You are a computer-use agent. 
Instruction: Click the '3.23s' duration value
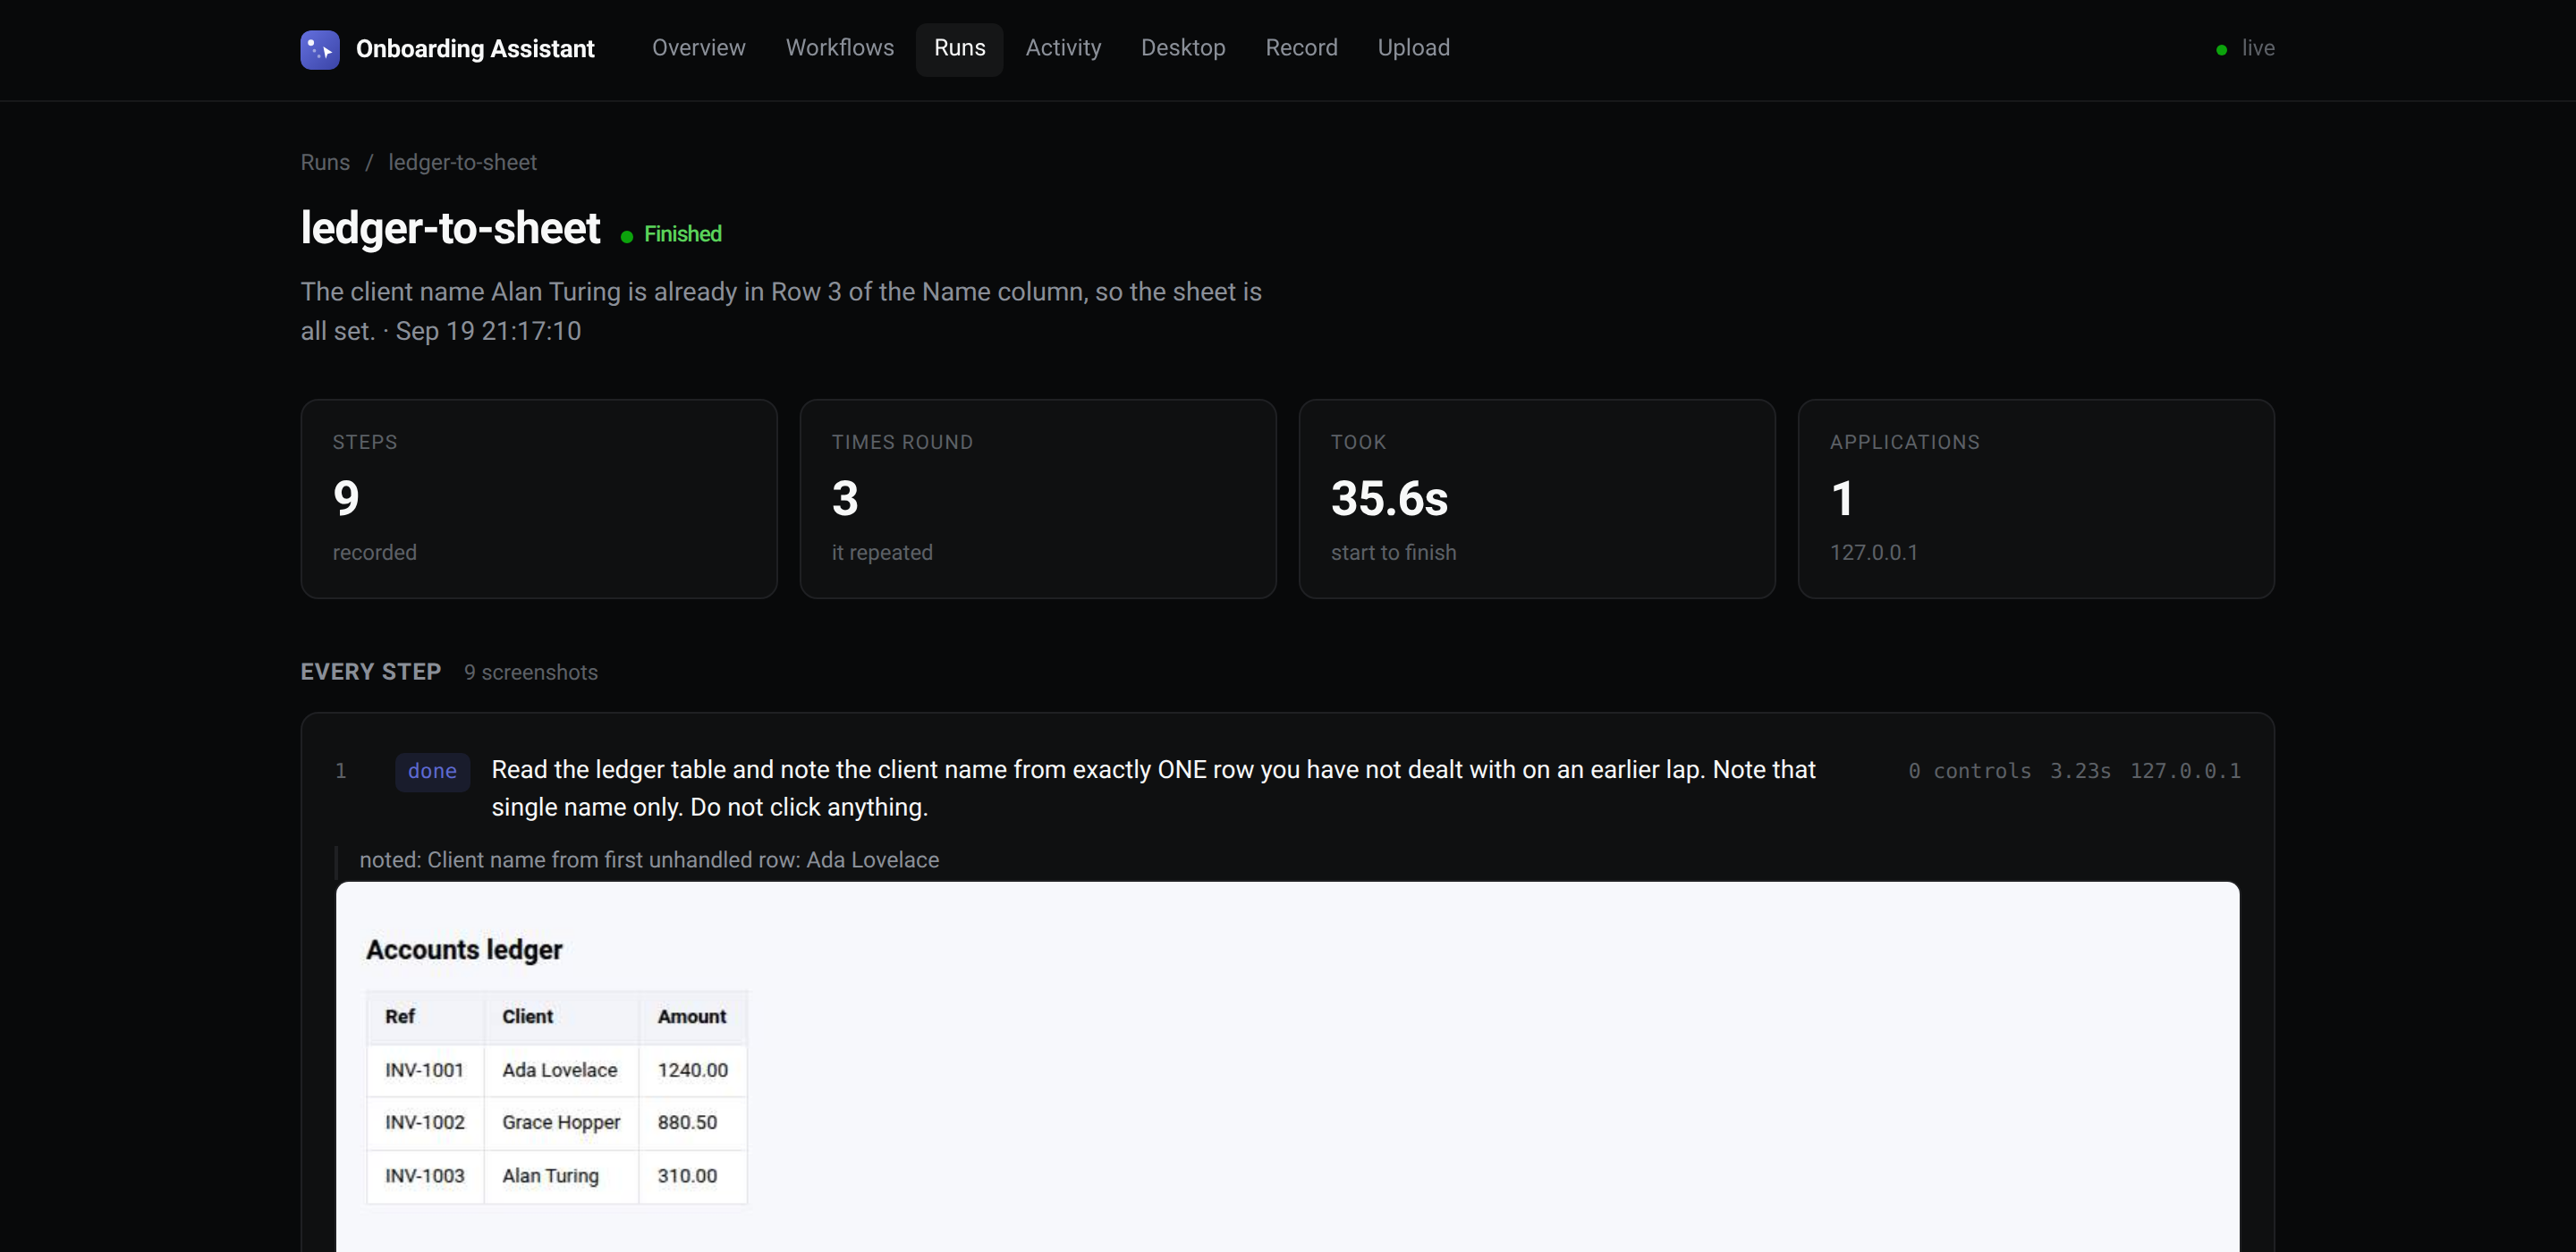[x=2080, y=771]
